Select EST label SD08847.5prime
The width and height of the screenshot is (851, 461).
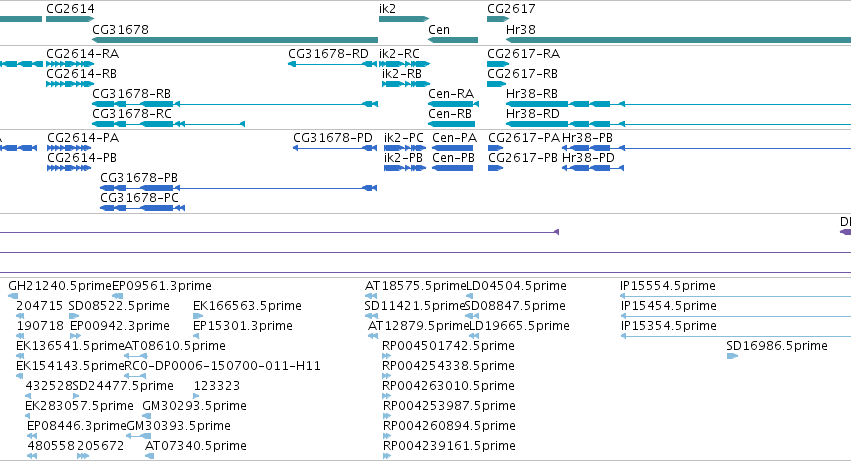click(516, 306)
